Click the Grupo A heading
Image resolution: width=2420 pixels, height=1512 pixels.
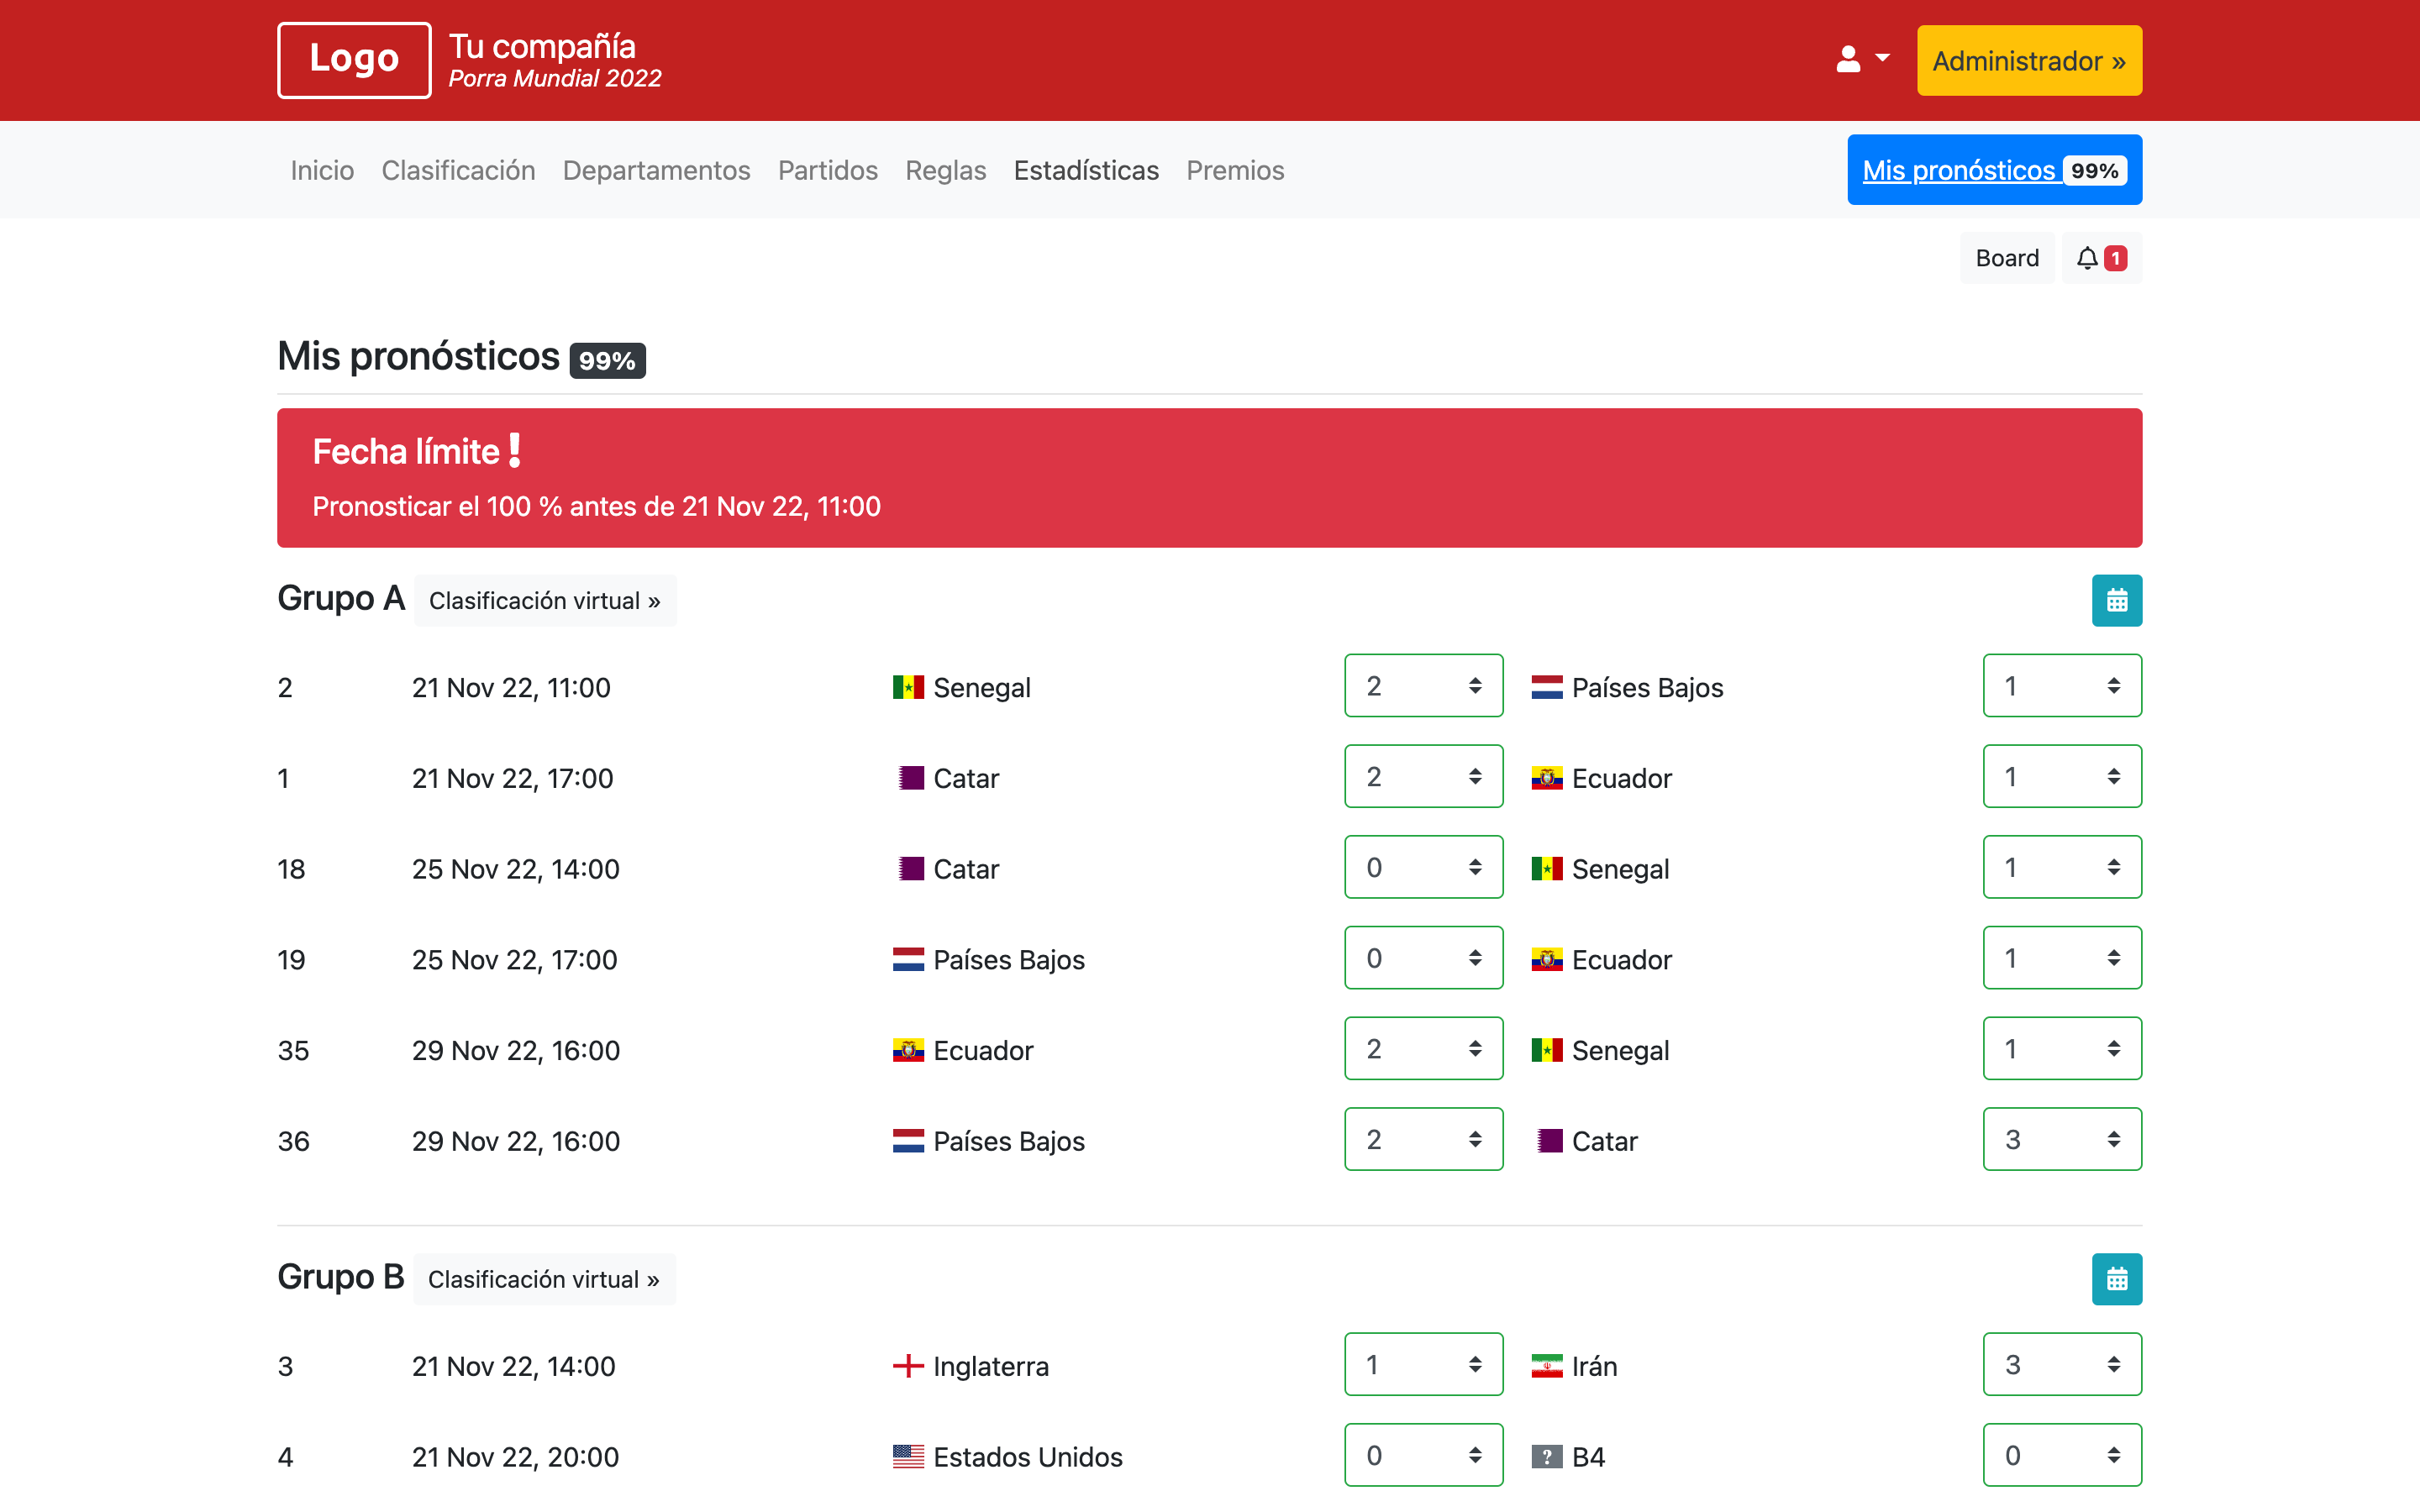341,598
